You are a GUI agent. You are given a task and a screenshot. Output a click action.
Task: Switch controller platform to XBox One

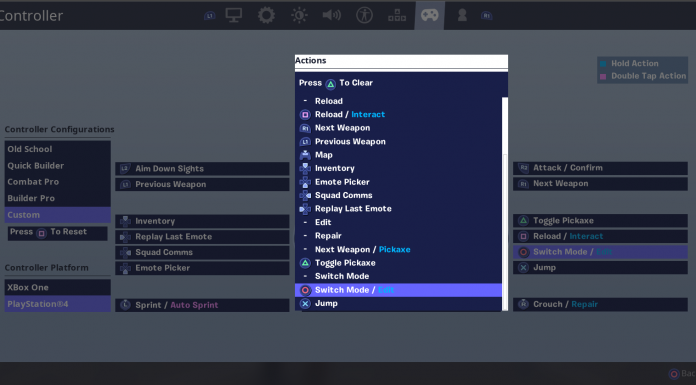click(58, 287)
